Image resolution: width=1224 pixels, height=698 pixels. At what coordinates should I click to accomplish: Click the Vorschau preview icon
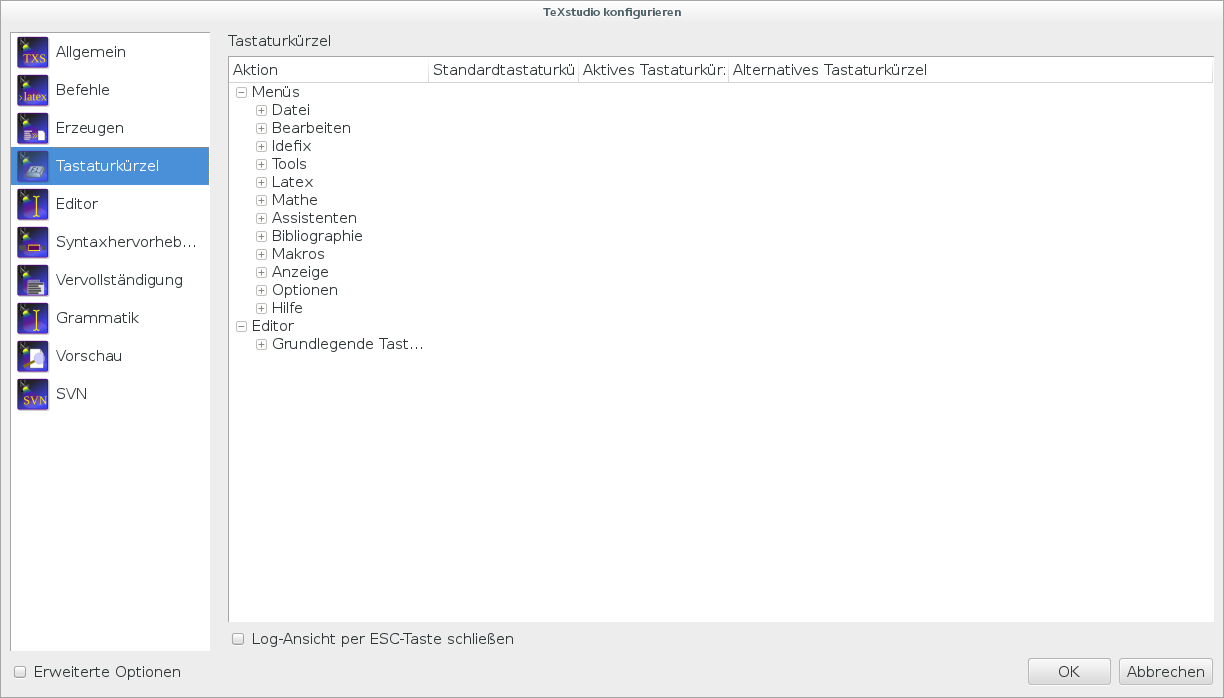pos(33,356)
